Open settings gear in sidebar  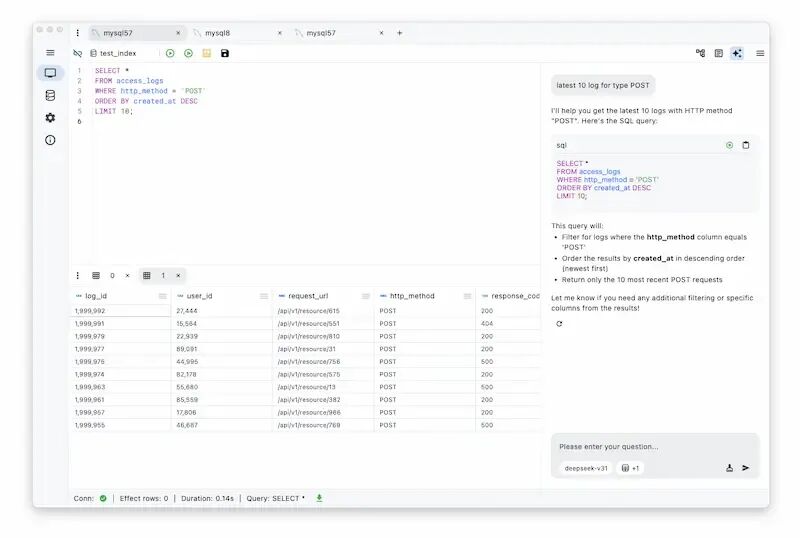pyautogui.click(x=50, y=117)
